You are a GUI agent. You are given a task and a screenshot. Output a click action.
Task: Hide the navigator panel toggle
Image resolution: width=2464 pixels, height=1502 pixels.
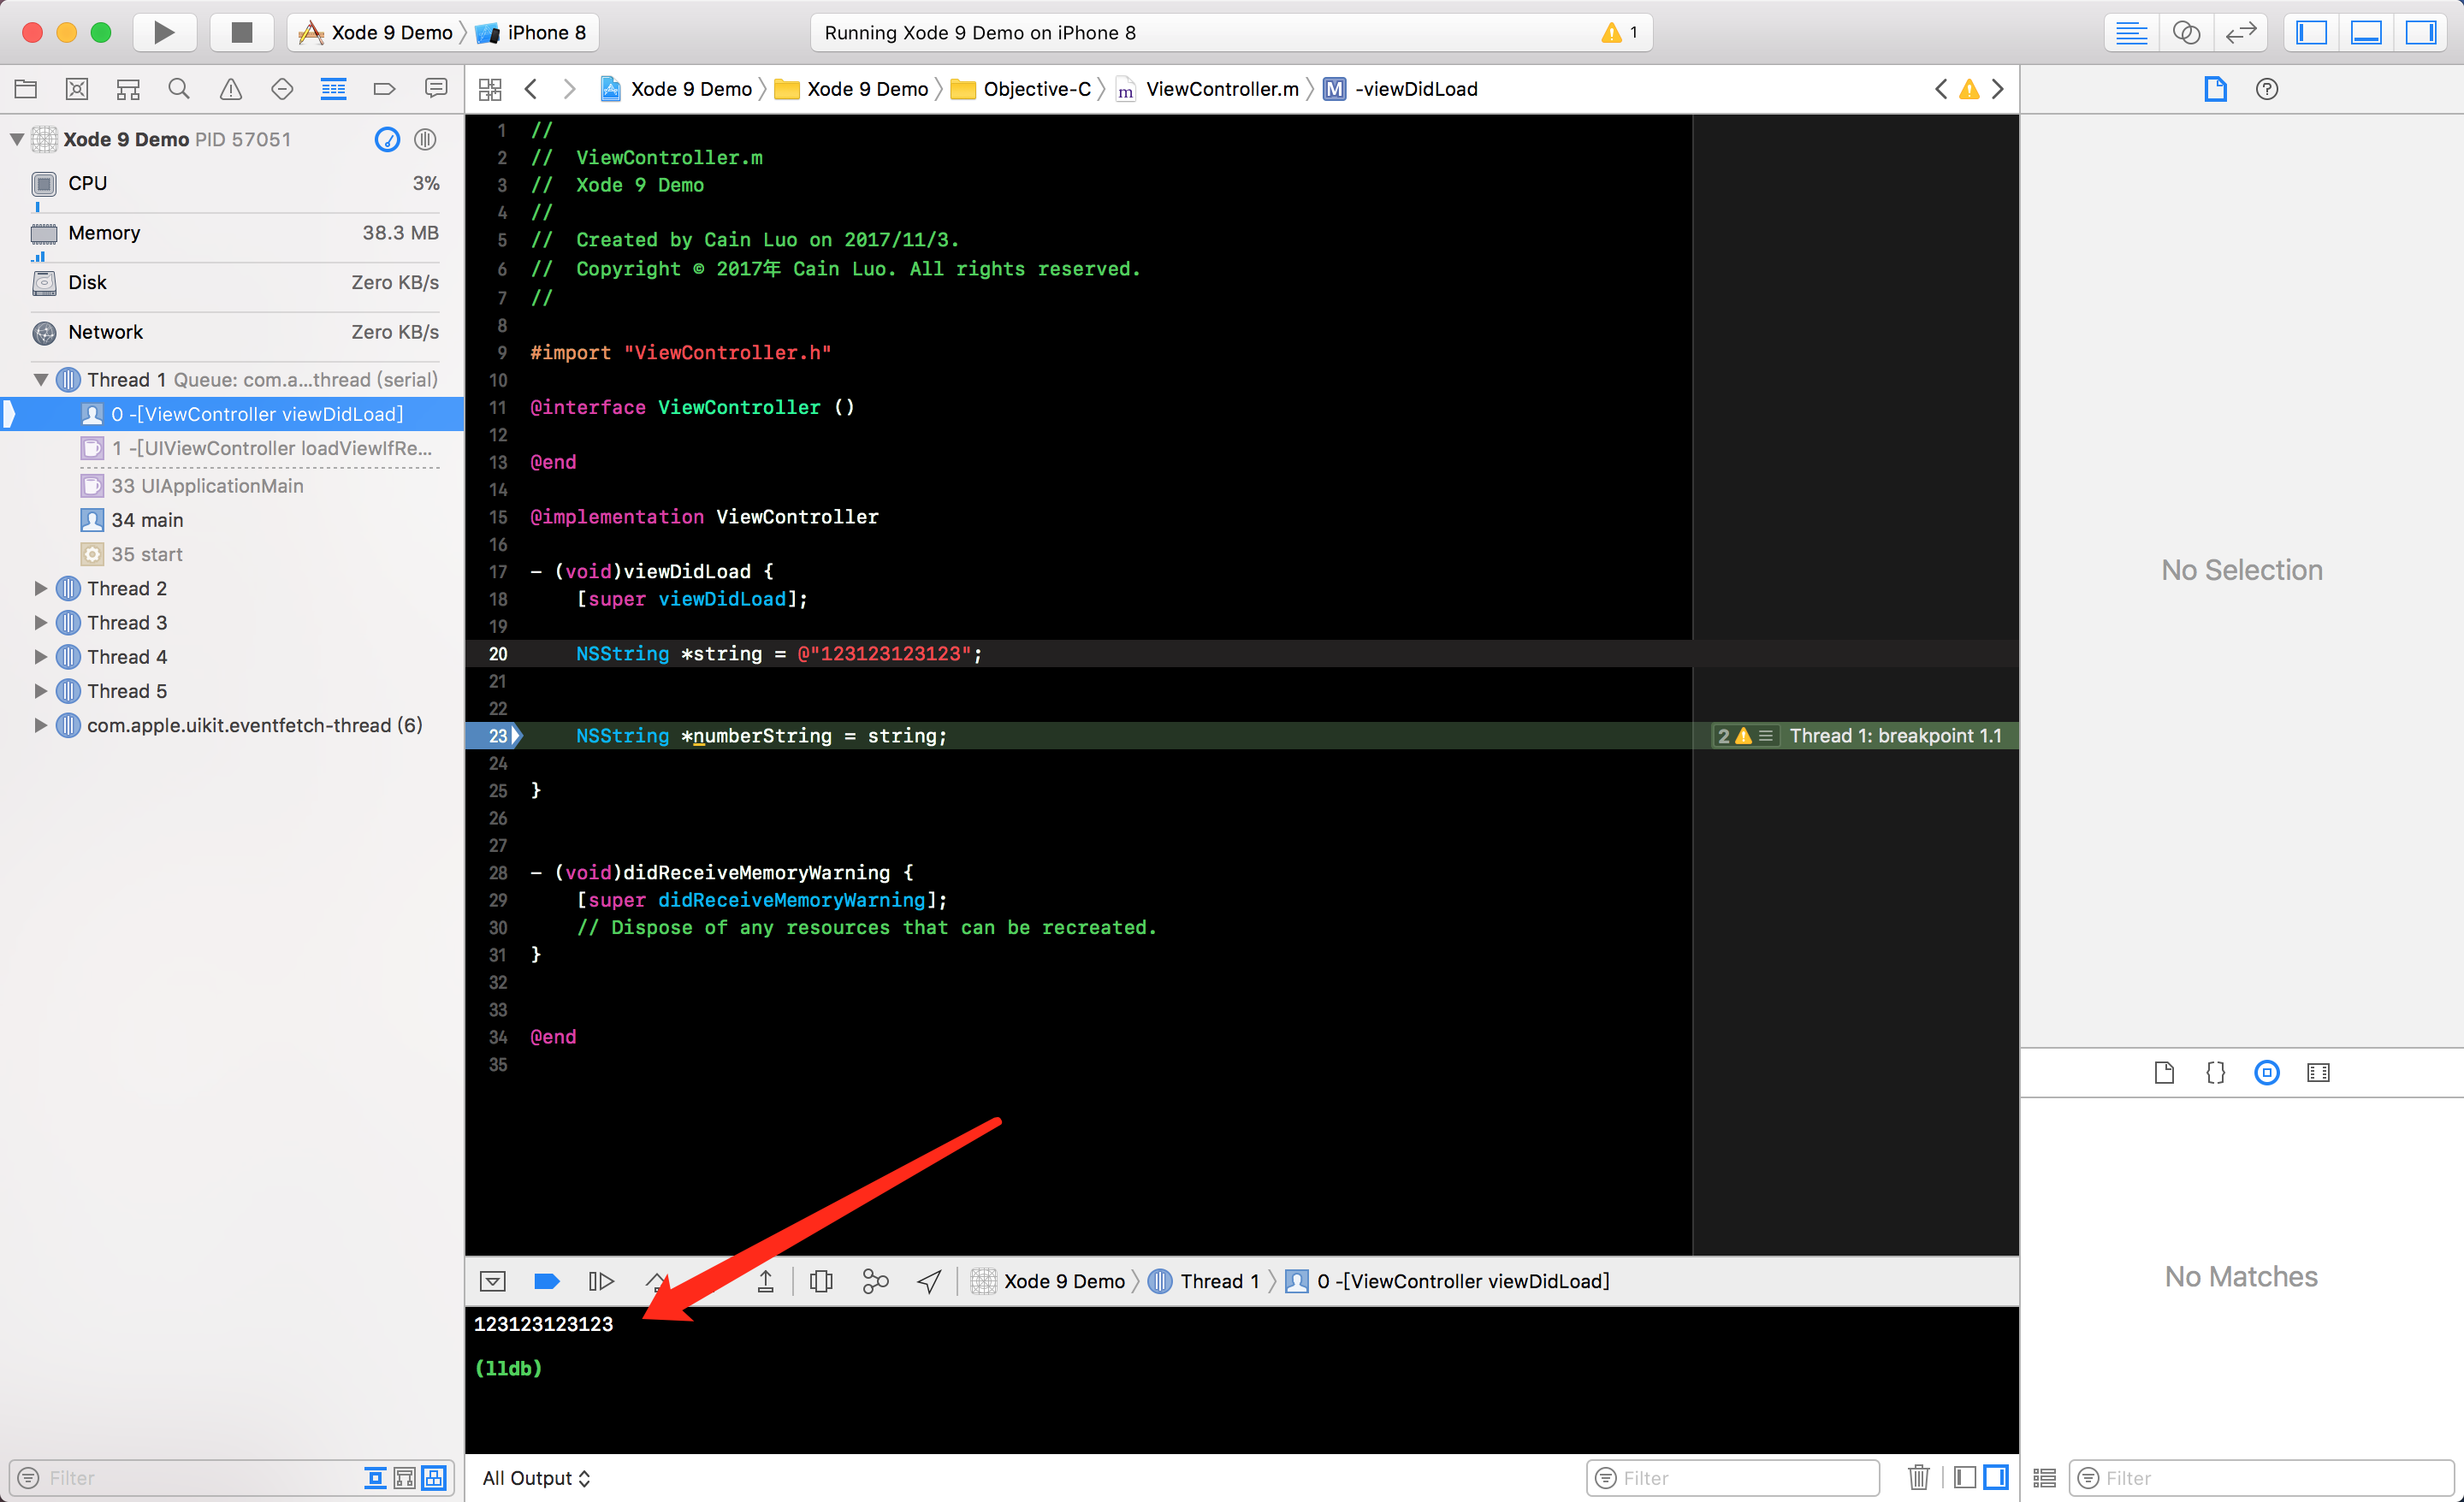2311,32
